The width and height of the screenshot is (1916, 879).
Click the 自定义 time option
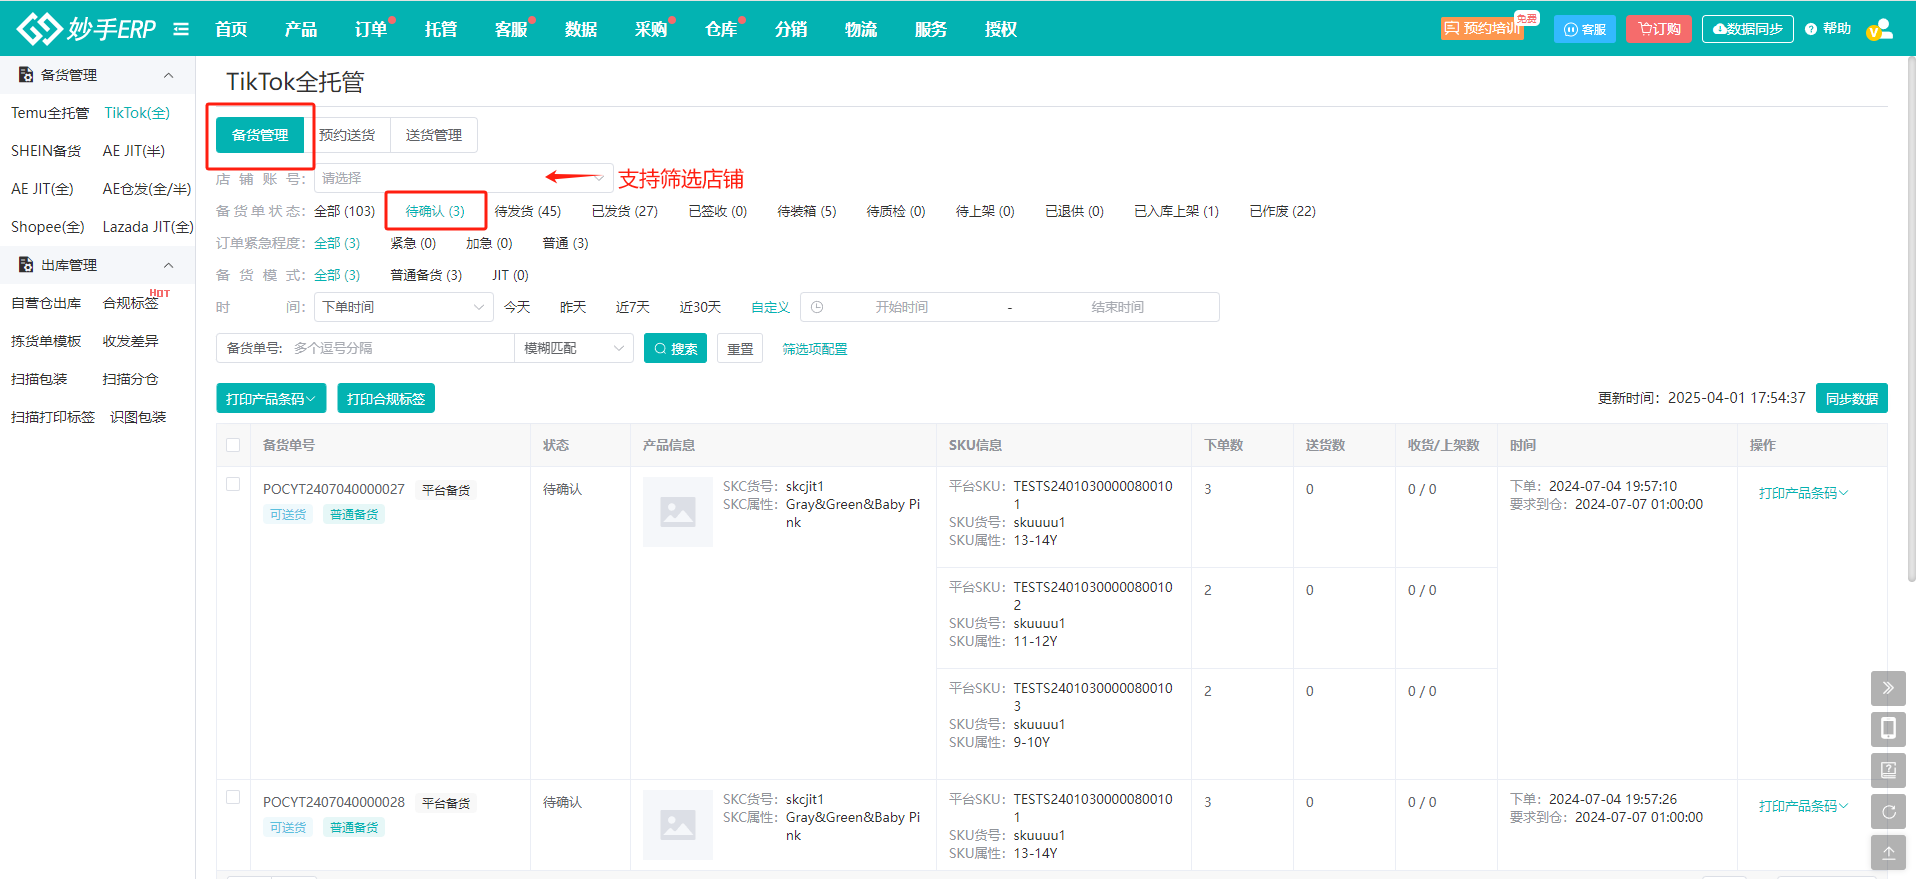click(771, 307)
